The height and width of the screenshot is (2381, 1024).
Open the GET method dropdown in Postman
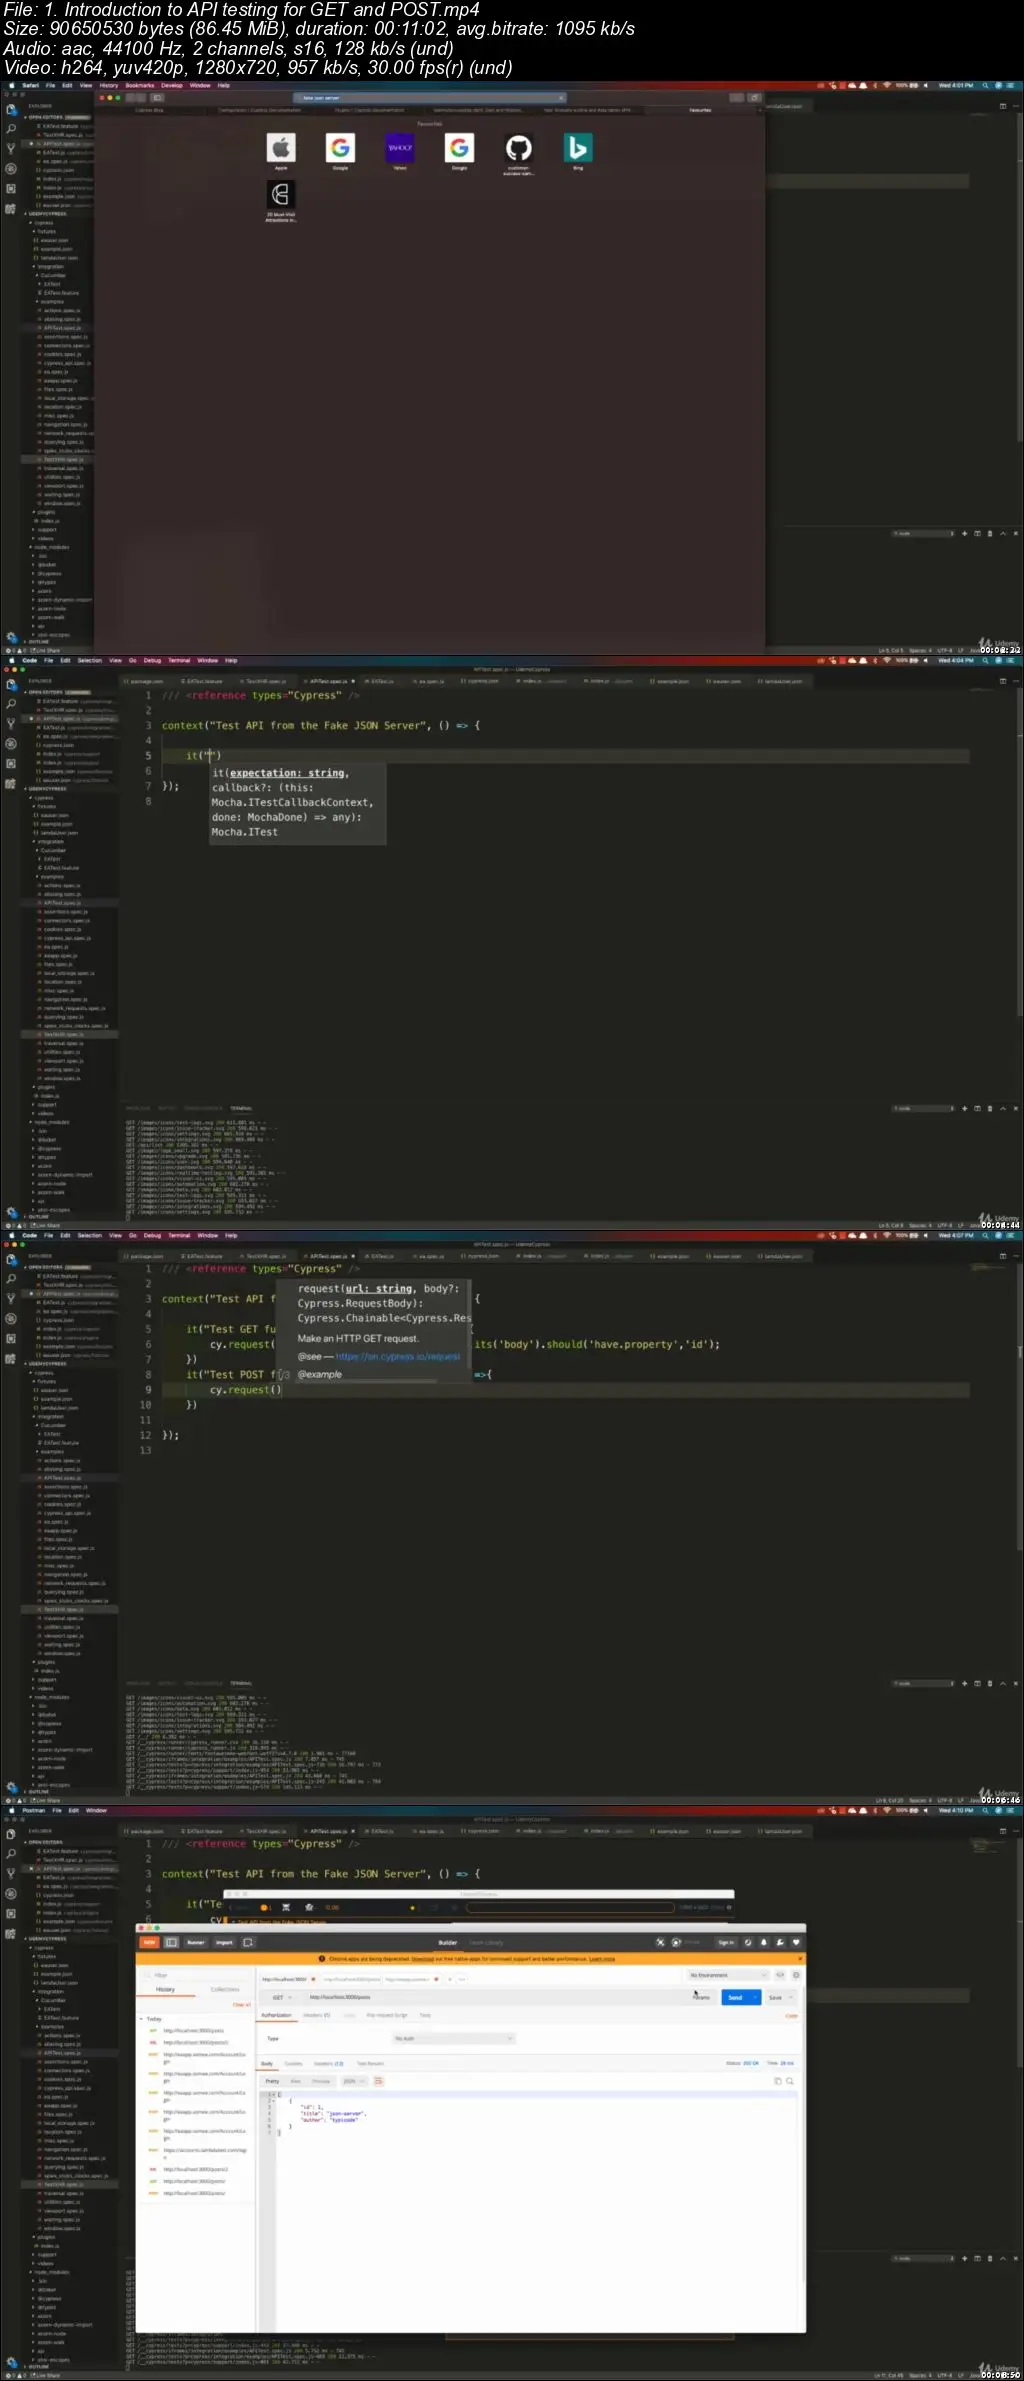coord(283,1997)
